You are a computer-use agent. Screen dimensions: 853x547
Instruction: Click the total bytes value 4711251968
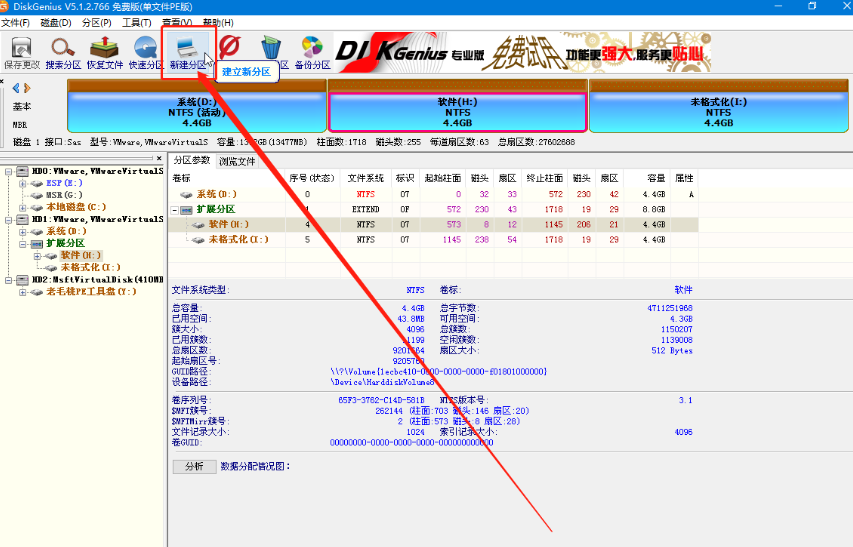(670, 308)
